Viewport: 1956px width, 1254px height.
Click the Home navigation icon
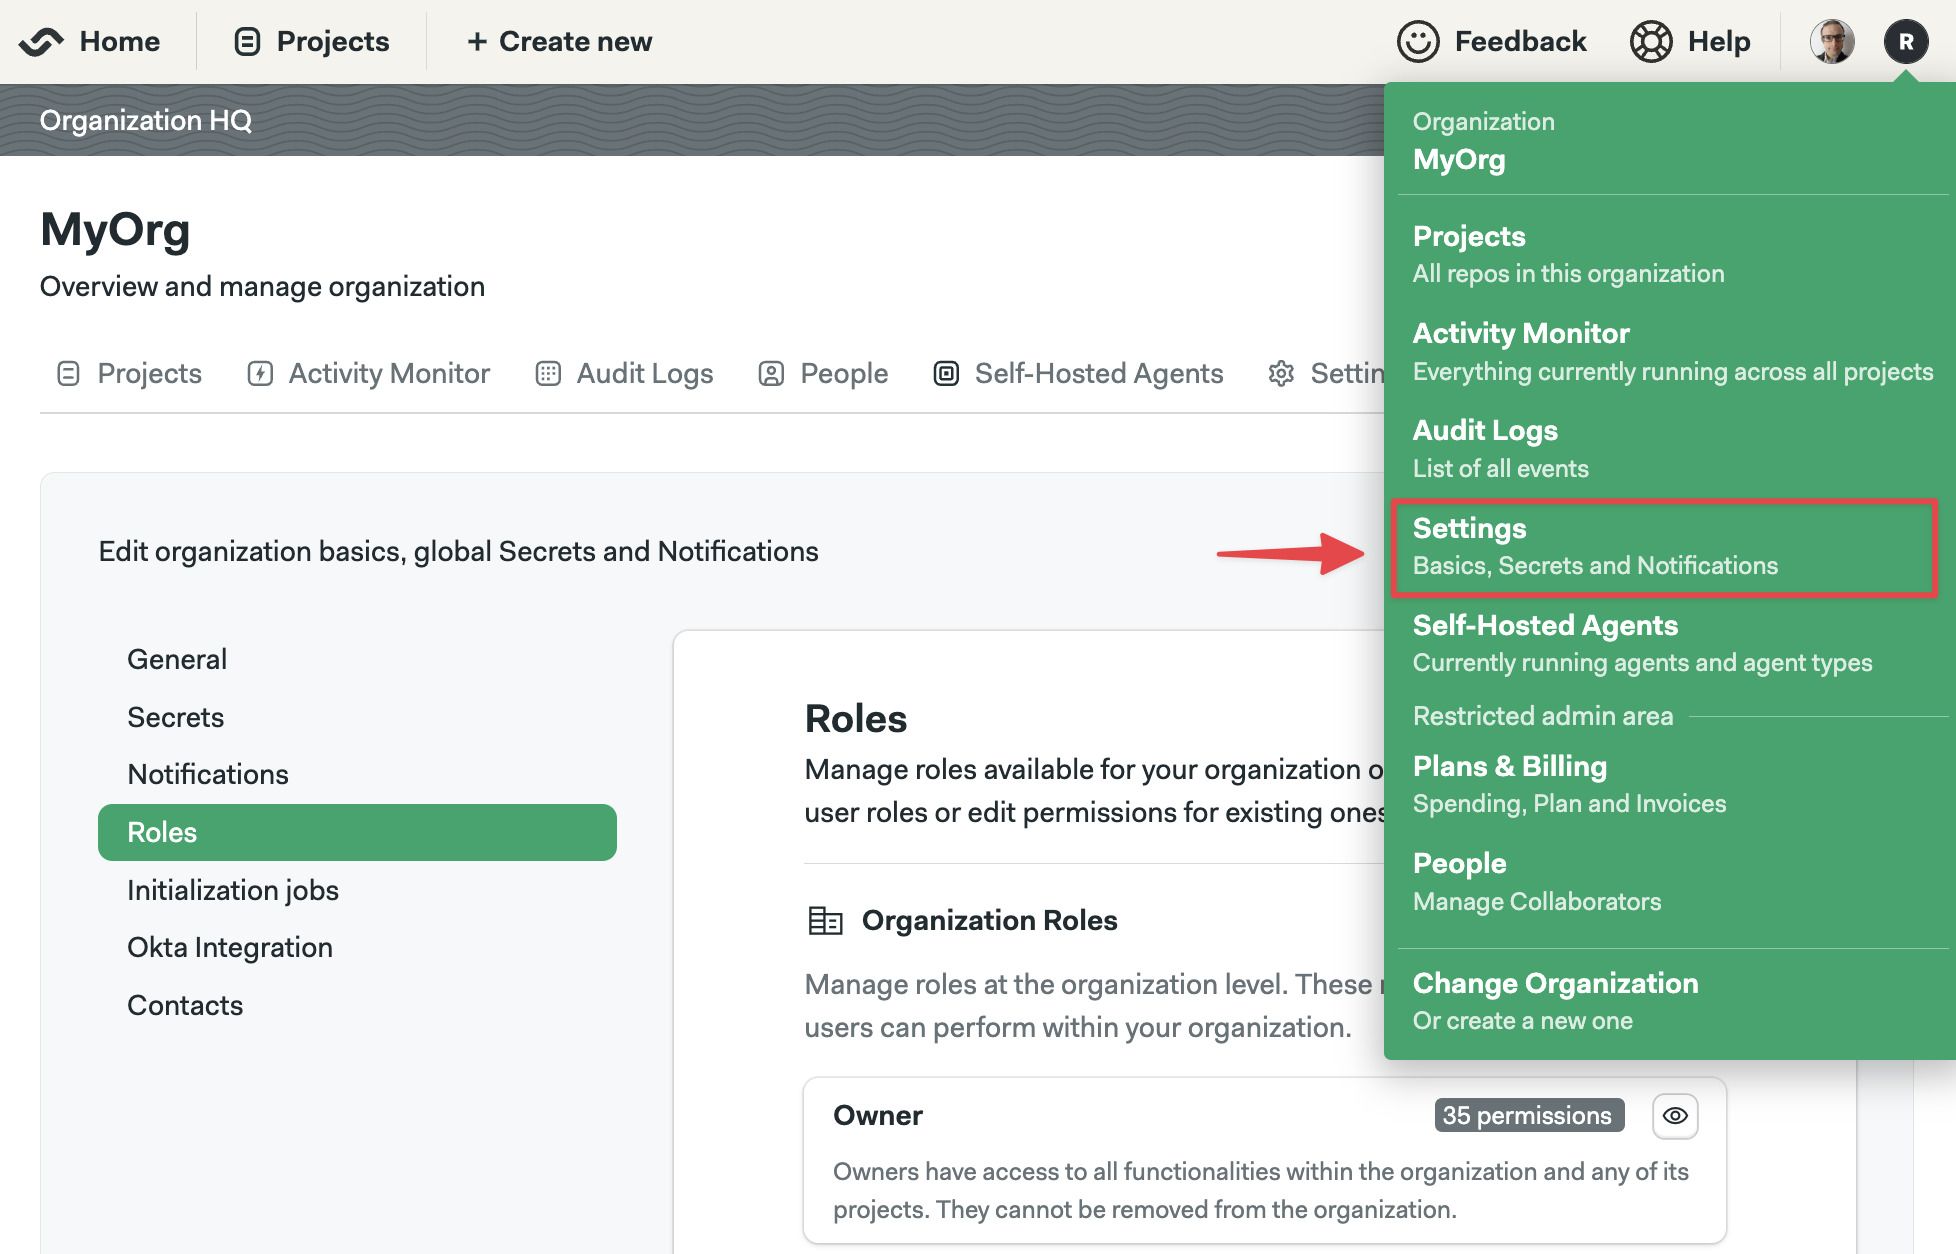38,38
